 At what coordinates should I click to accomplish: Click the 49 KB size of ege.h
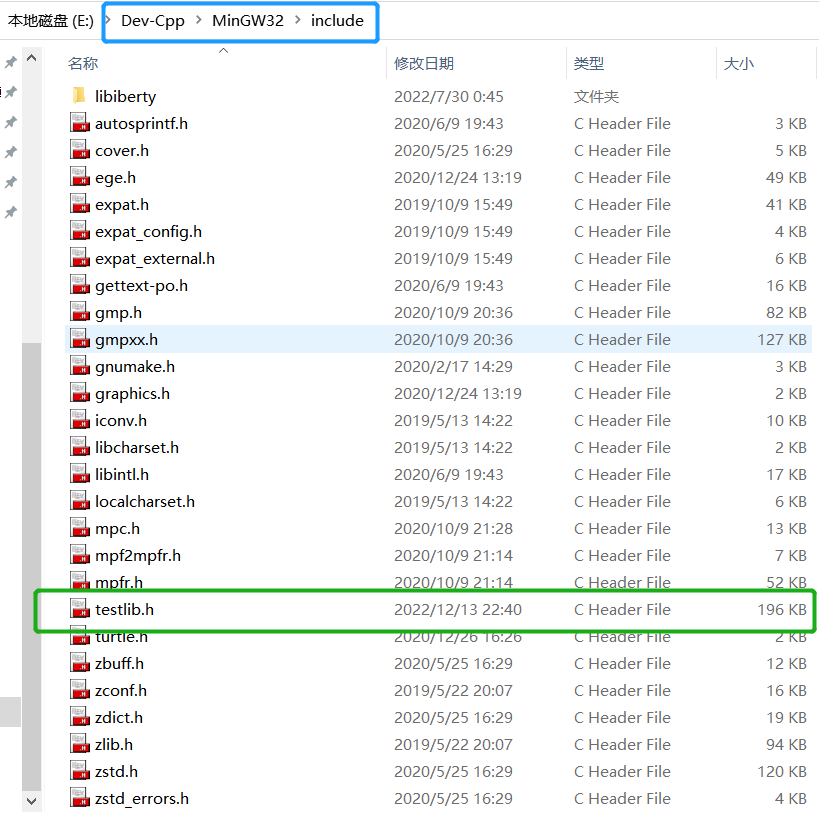pos(786,177)
